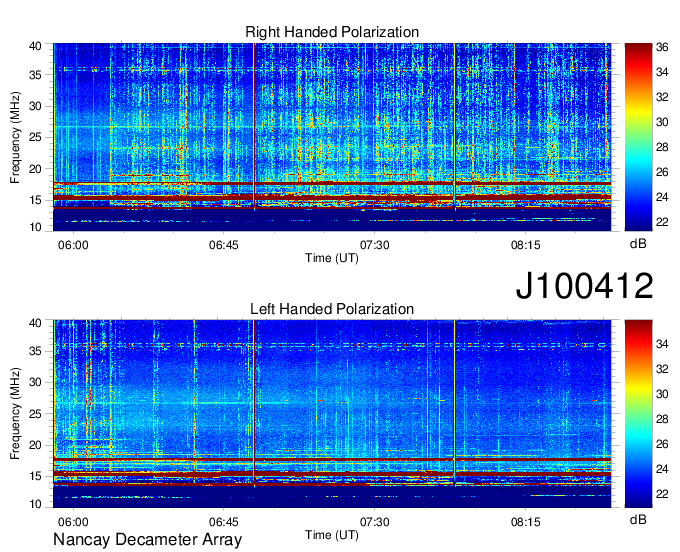The image size is (680, 552).
Task: Click the 22 value on top colorbar
Action: coord(662,222)
